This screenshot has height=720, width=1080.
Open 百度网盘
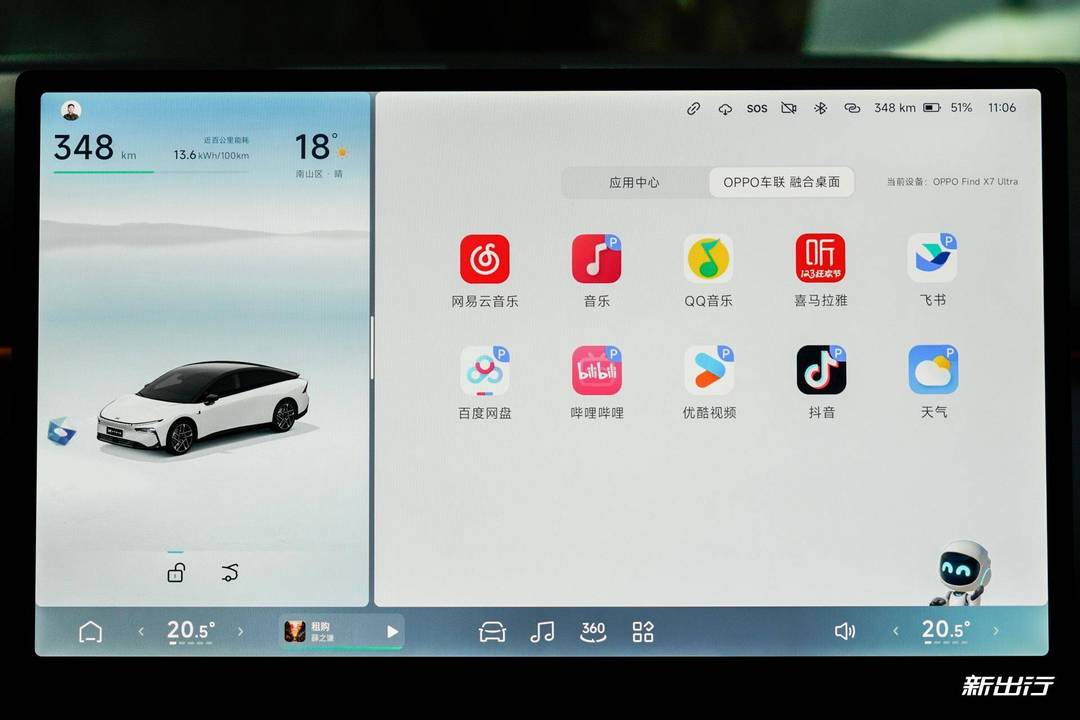coord(485,371)
